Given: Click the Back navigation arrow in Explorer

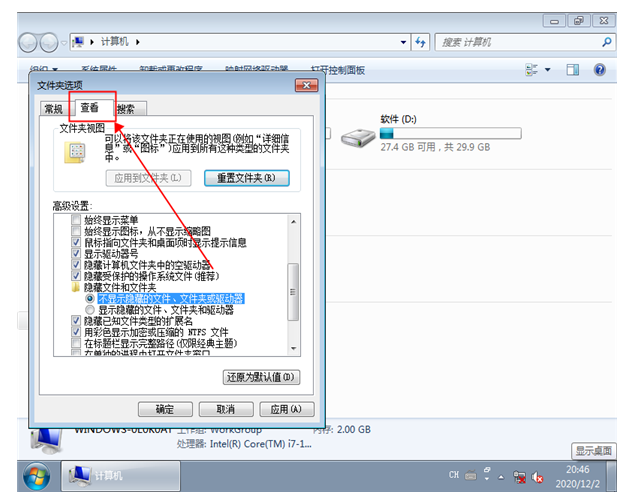Looking at the screenshot, I should tap(28, 42).
